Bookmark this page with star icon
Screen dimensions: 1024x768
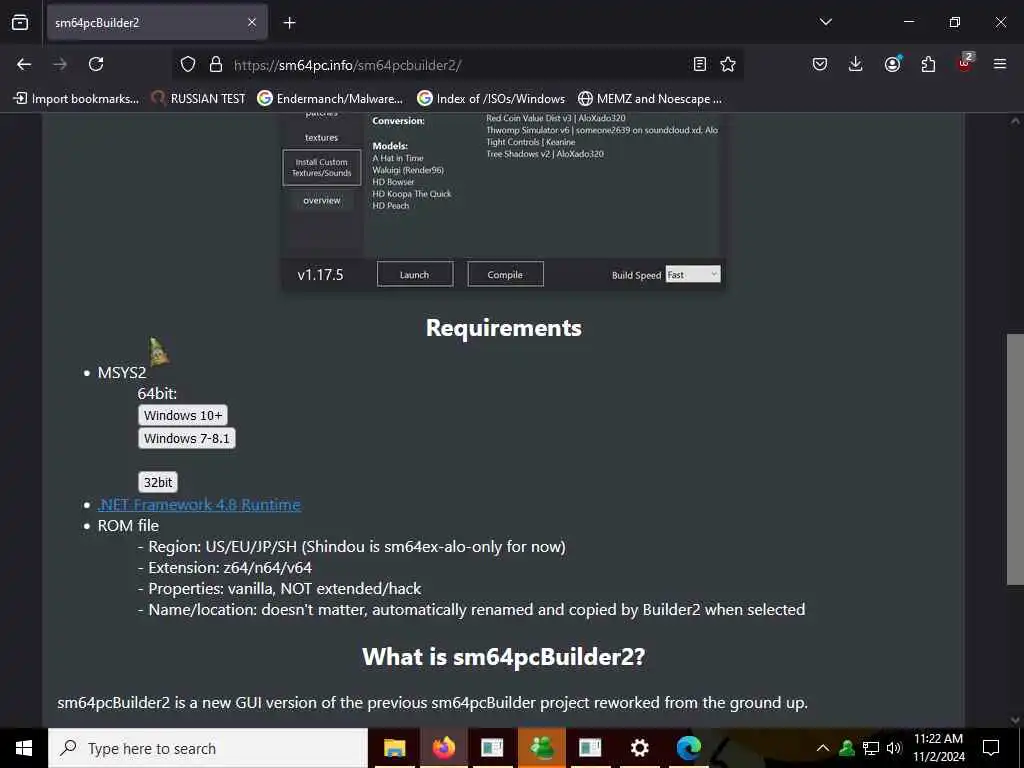pos(728,64)
